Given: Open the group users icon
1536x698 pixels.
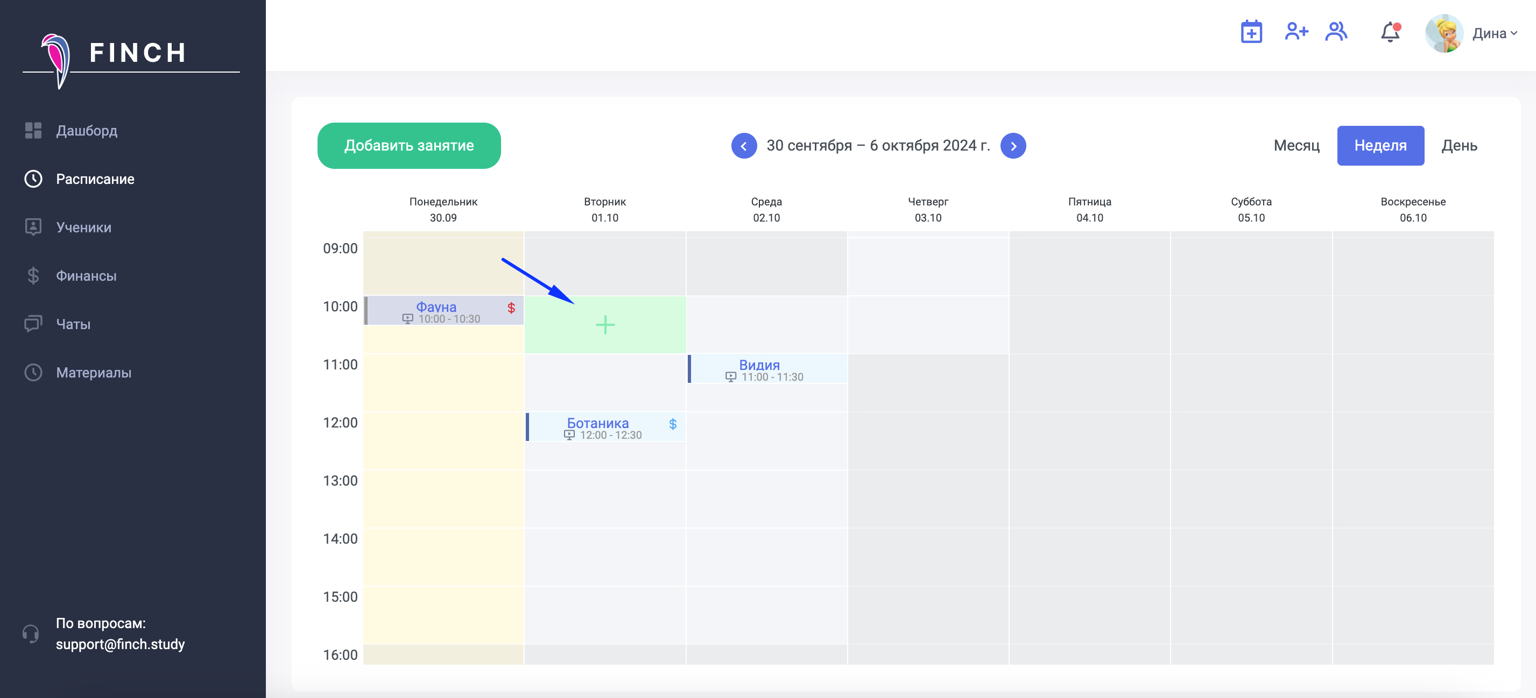Looking at the screenshot, I should coord(1337,32).
